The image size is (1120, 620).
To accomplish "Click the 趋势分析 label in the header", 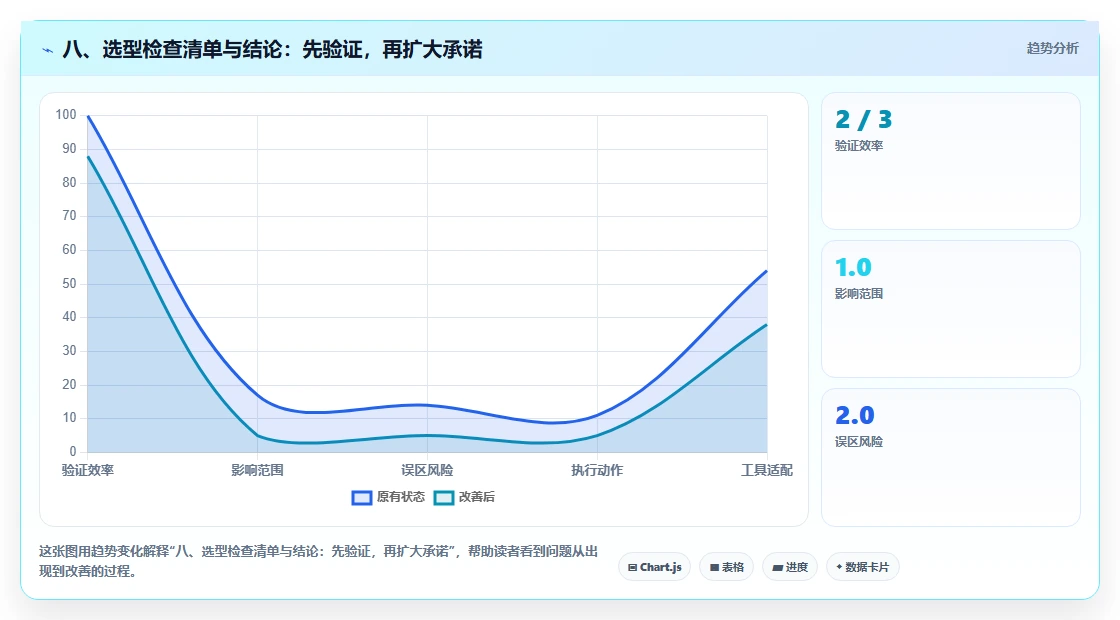I will pos(1052,49).
